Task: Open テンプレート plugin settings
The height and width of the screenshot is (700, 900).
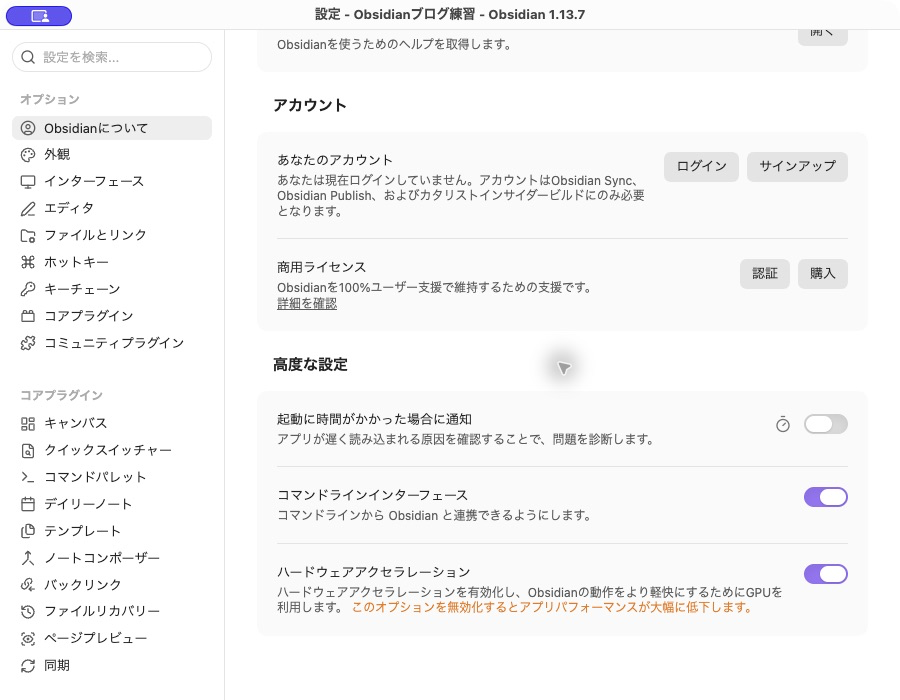Action: pos(112,531)
